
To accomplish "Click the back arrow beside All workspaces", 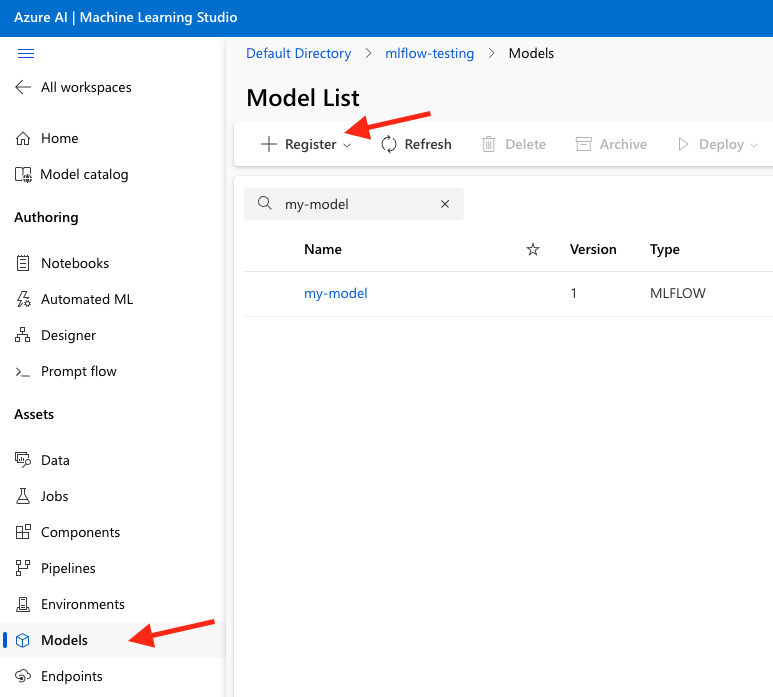I will [23, 87].
